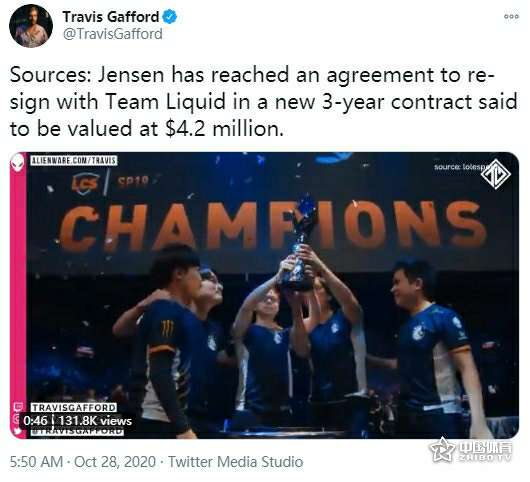The image size is (530, 482).
Task: Click the 131.8K views counter
Action: [x=95, y=421]
